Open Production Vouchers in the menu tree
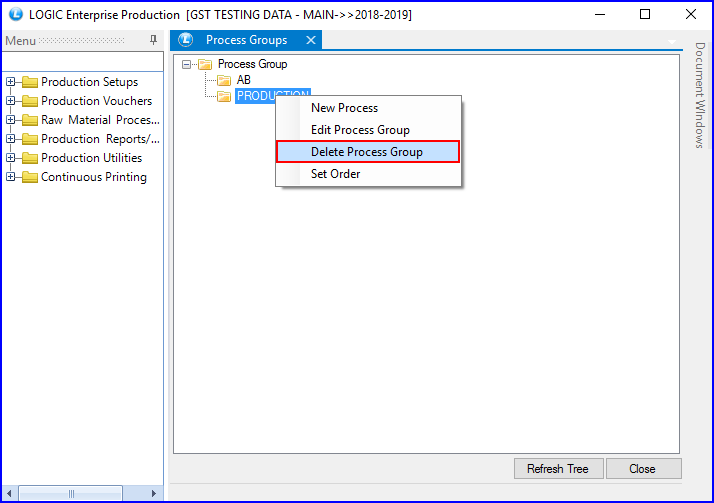The width and height of the screenshot is (714, 503). point(97,101)
